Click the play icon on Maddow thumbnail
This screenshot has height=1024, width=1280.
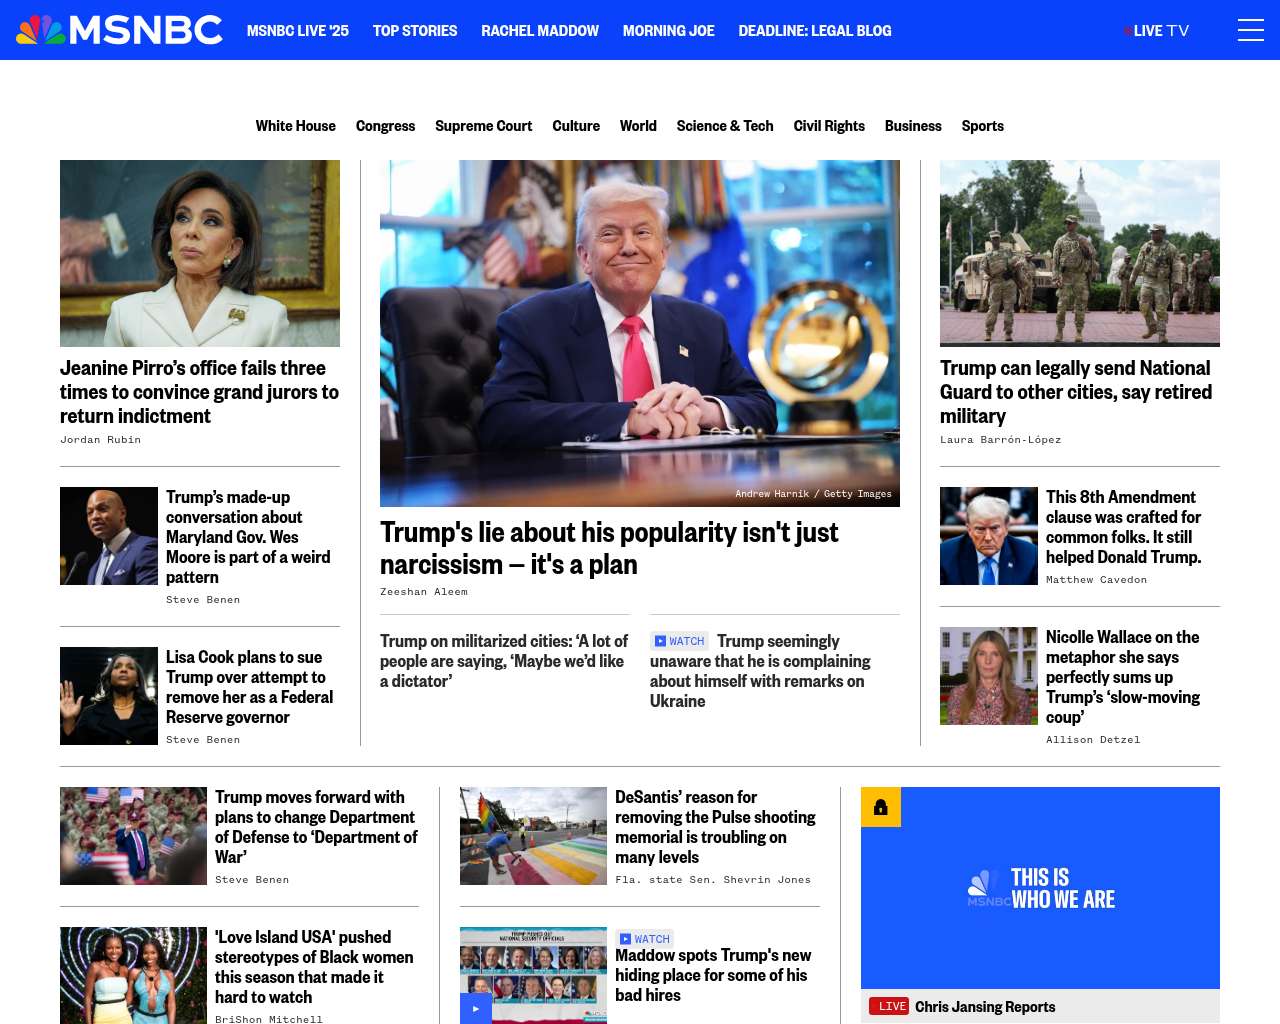[476, 1008]
